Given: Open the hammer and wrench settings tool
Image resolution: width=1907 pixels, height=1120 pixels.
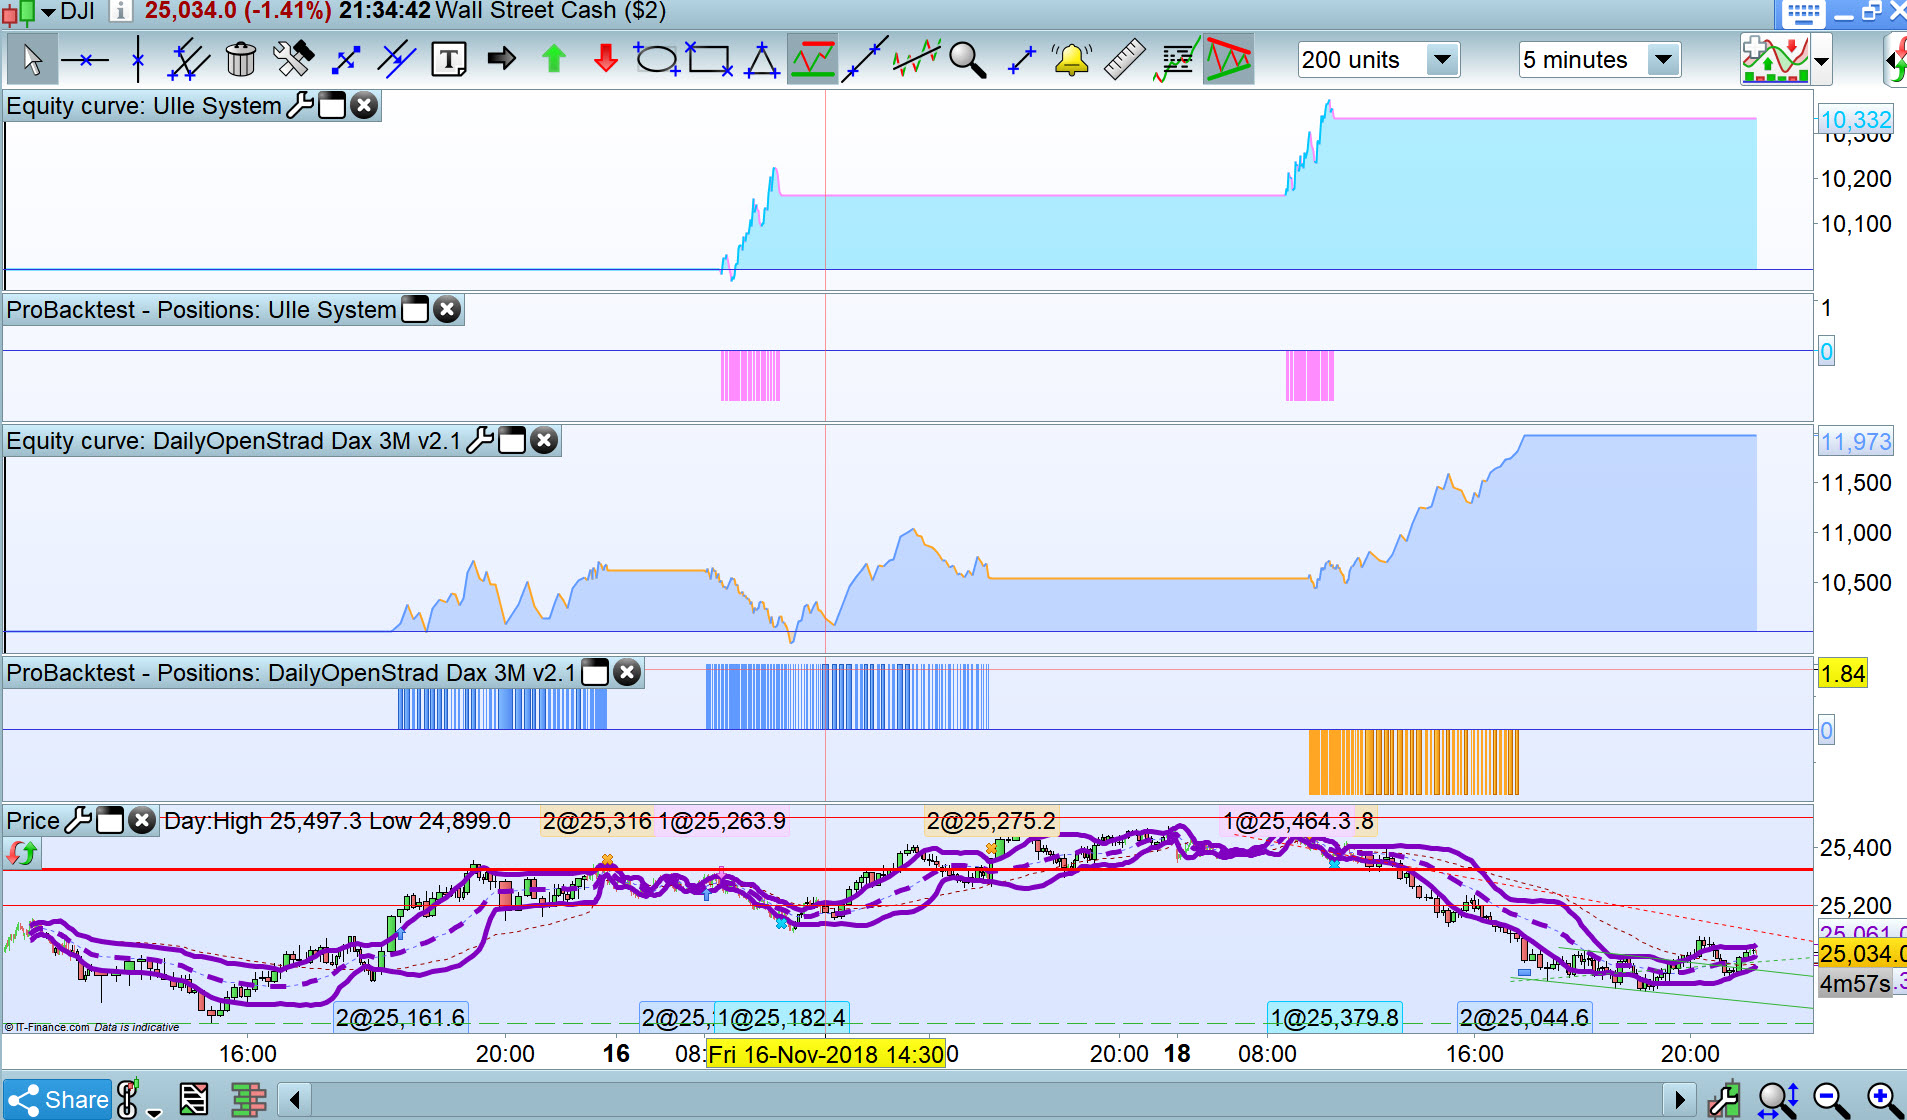Looking at the screenshot, I should click(x=293, y=60).
